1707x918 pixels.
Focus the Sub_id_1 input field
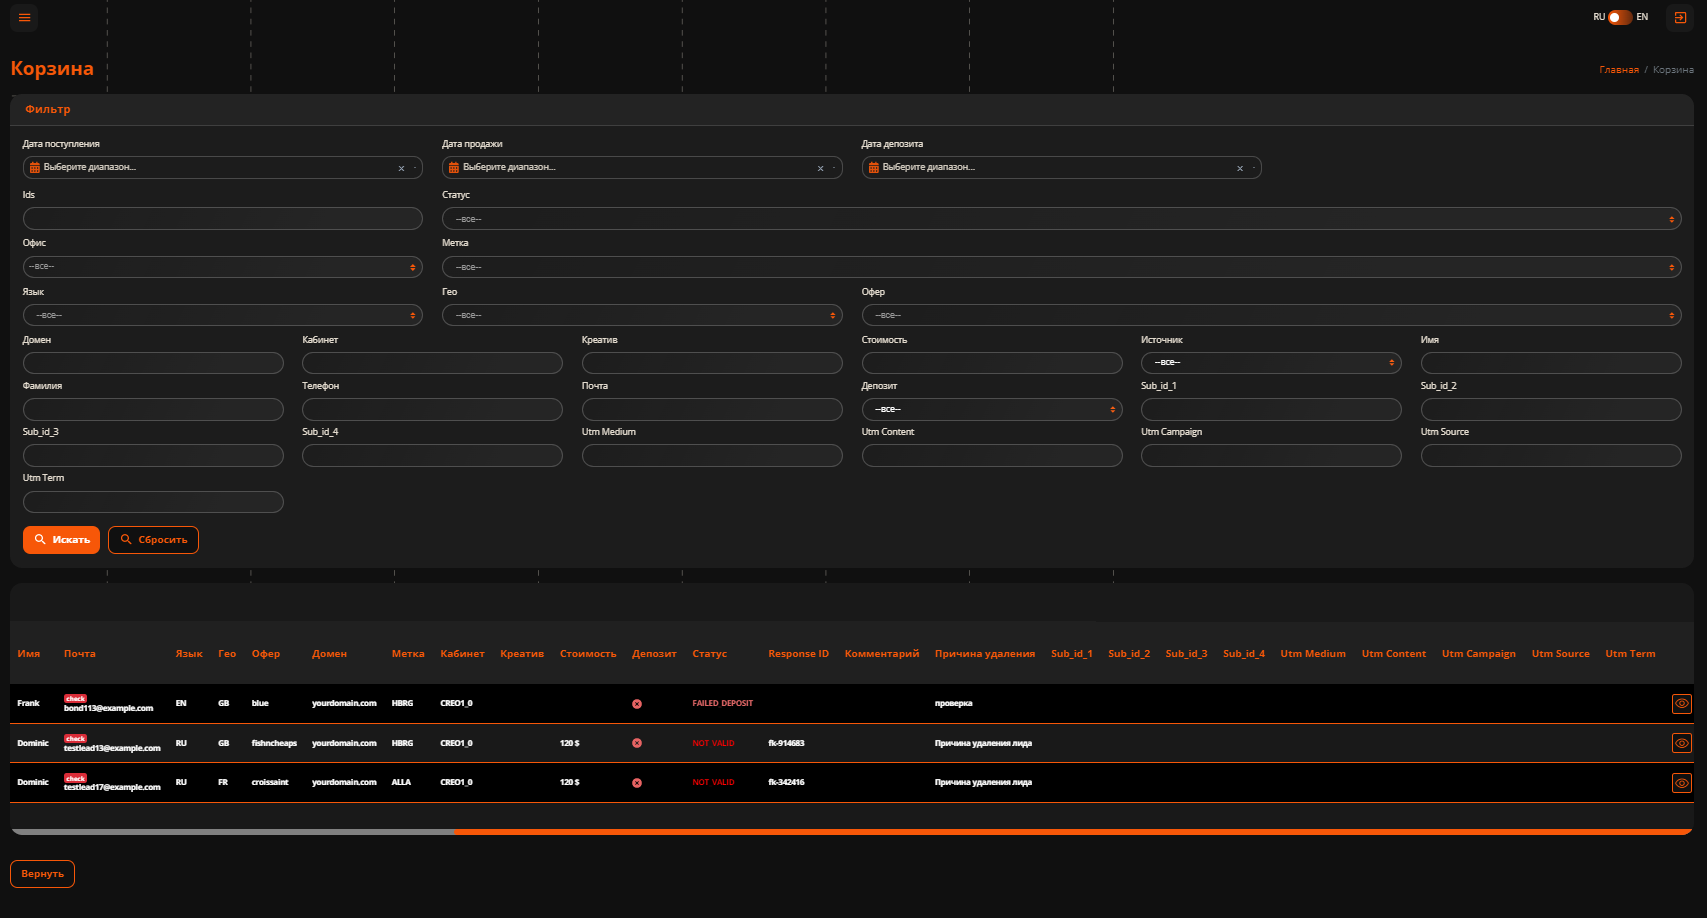click(1271, 409)
